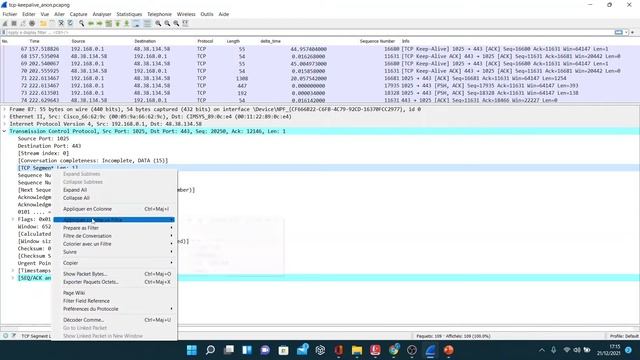
Task: Jump to the last packet with the toolbar icon
Action: (127, 24)
